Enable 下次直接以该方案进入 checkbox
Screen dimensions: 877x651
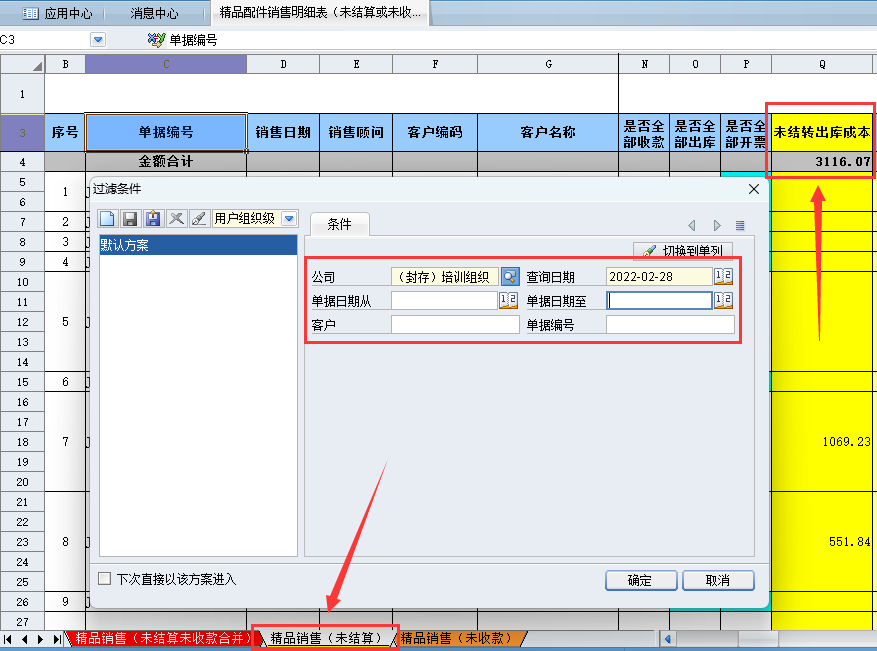pyautogui.click(x=105, y=579)
